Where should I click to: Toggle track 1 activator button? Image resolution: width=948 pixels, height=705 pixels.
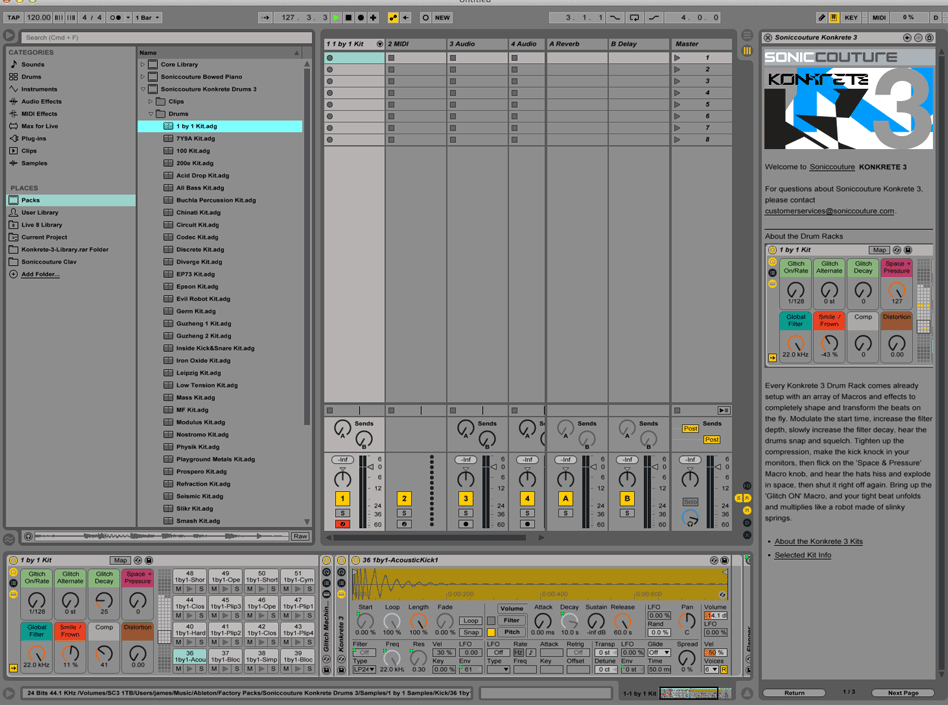tap(342, 499)
